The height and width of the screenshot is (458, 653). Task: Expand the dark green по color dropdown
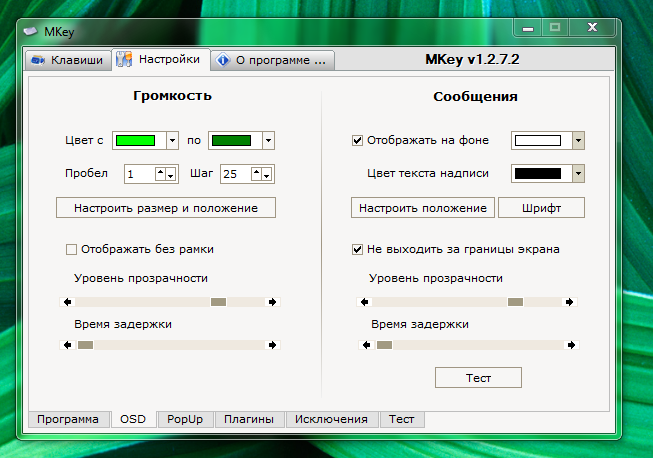coord(268,141)
